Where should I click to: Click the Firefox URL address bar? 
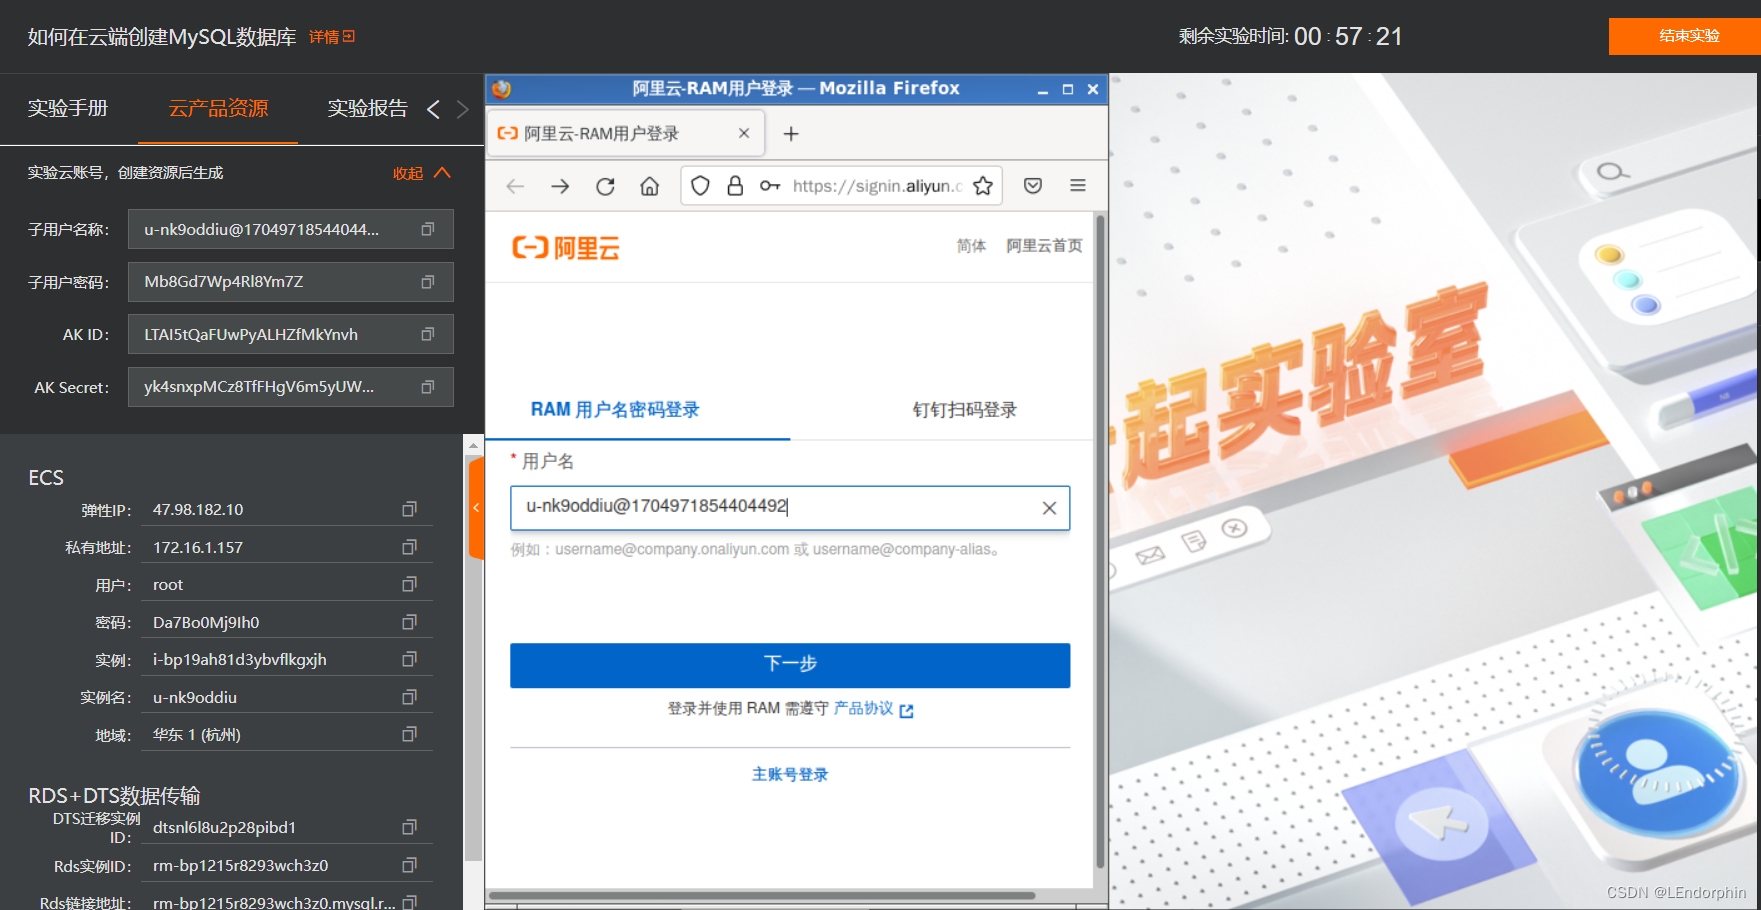click(877, 186)
